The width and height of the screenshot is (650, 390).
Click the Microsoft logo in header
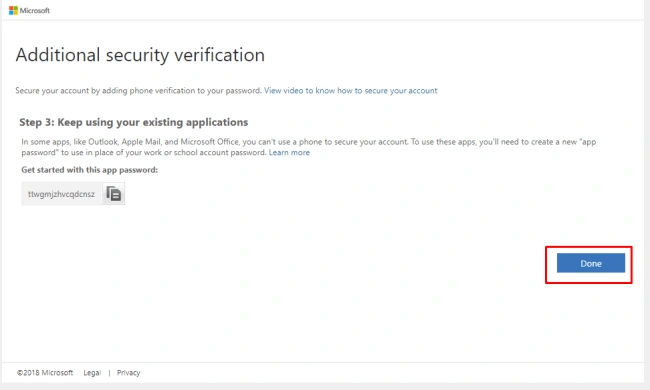(x=29, y=10)
